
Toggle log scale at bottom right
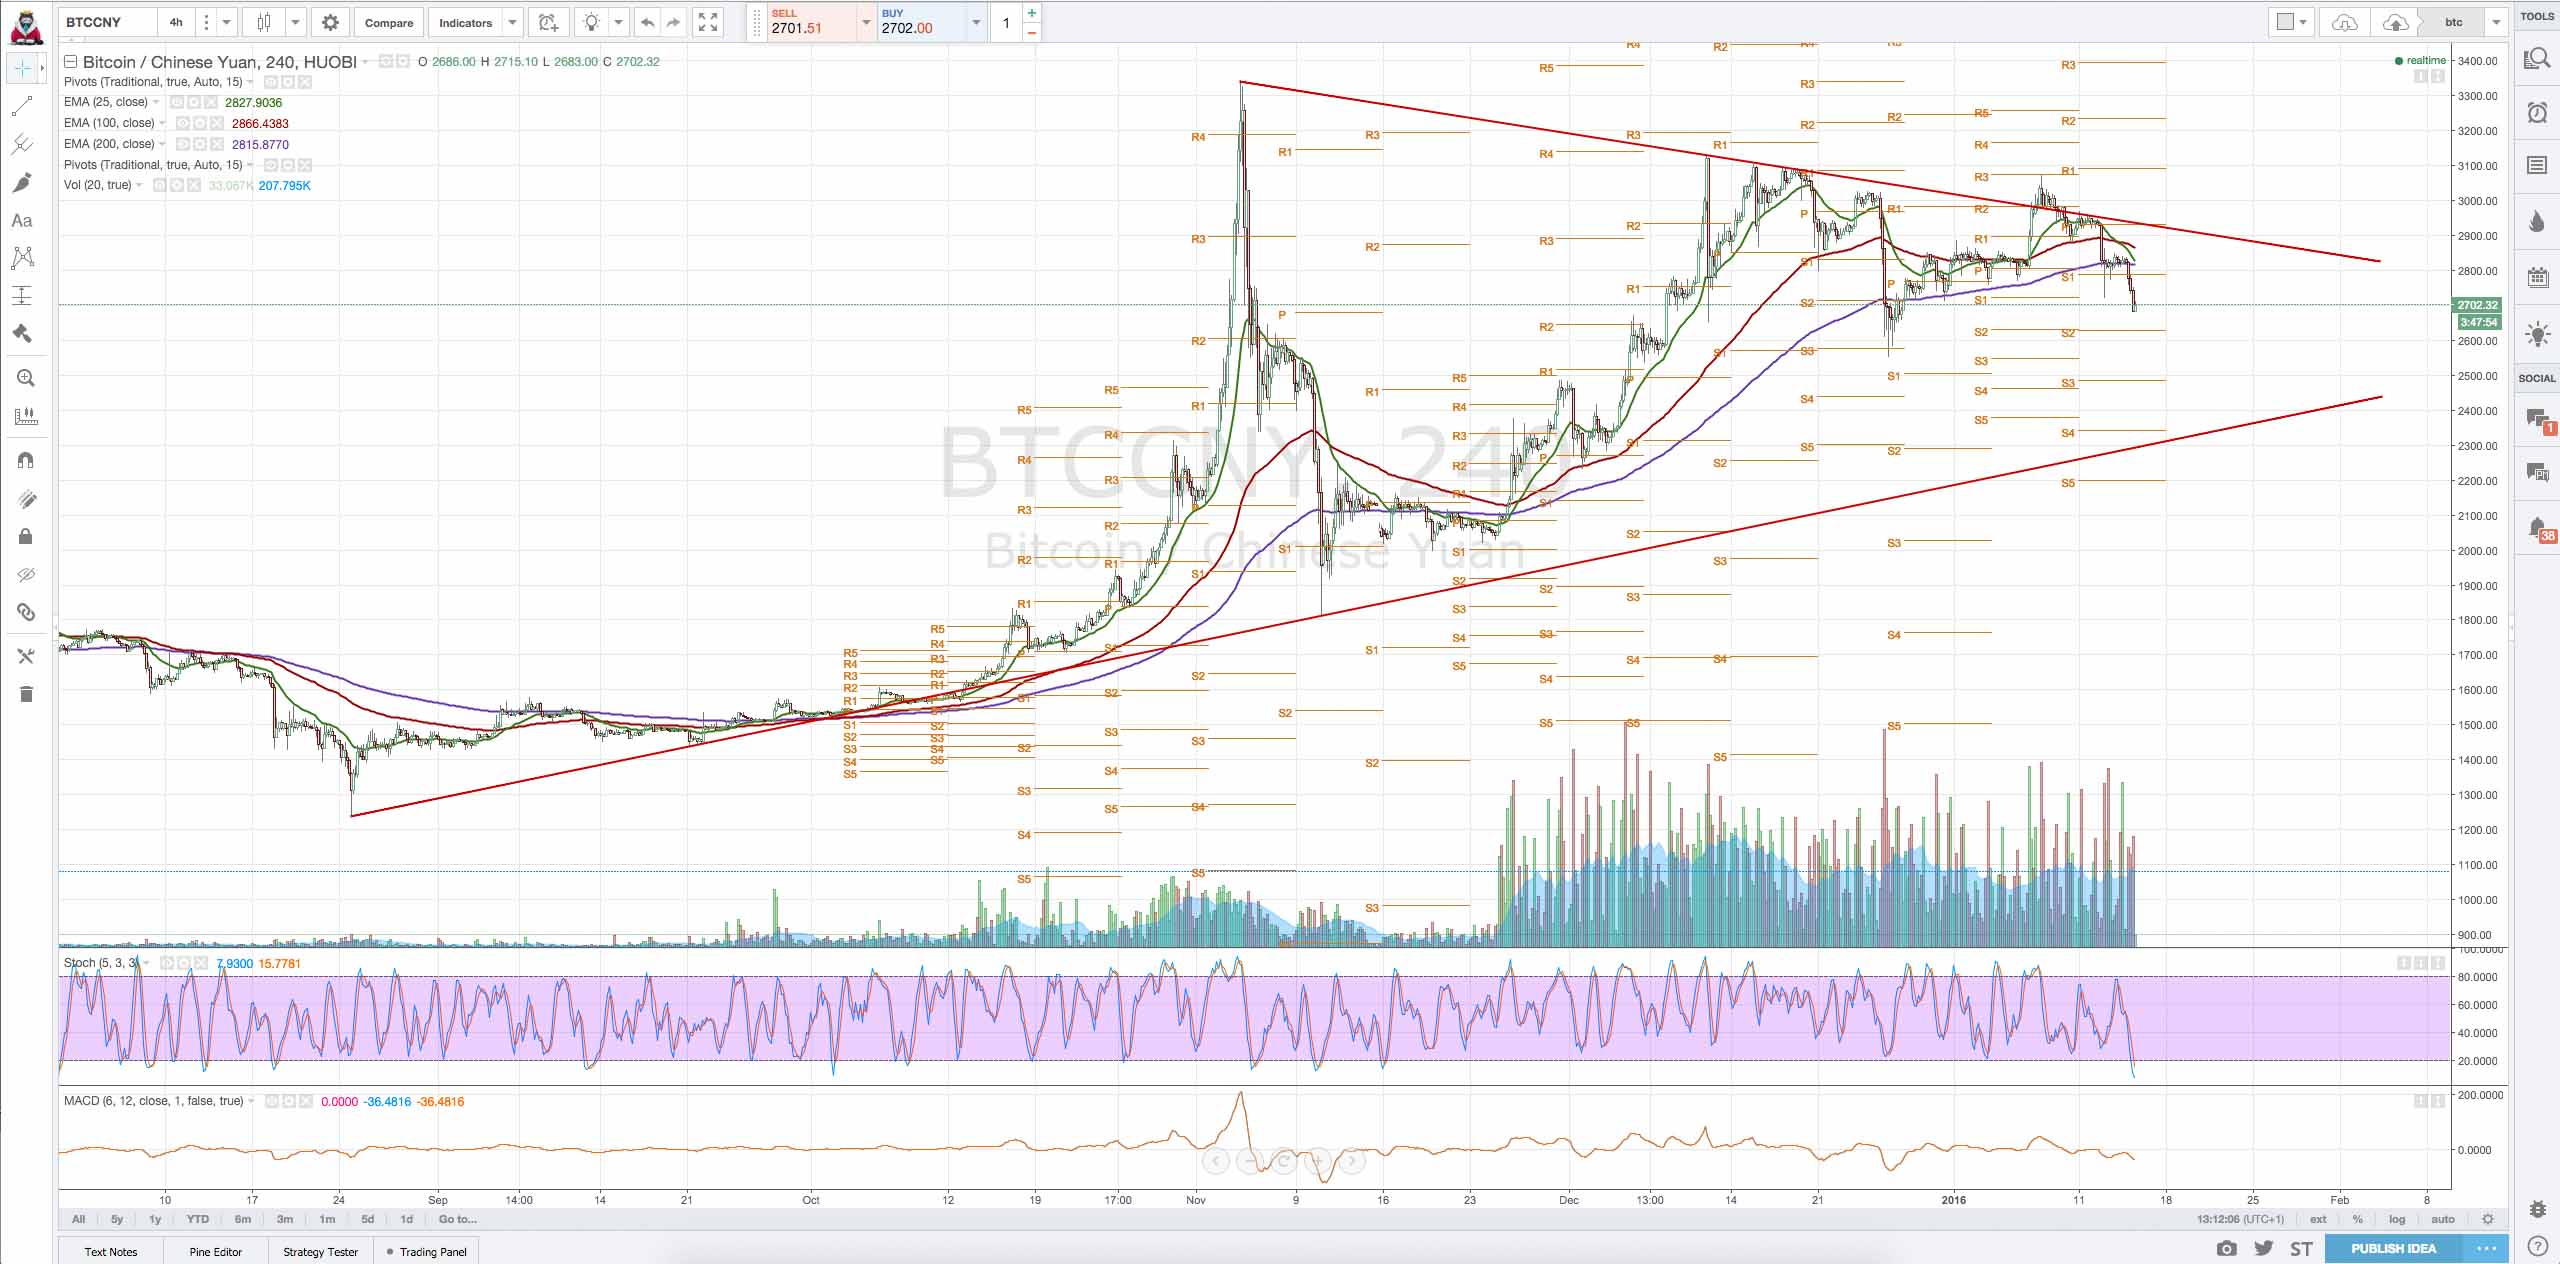[2397, 1219]
